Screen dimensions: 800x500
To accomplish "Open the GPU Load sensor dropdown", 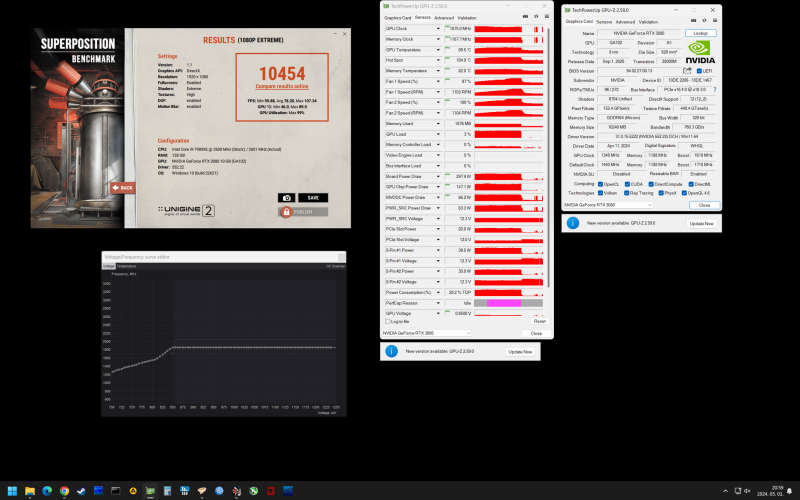I will pos(438,134).
